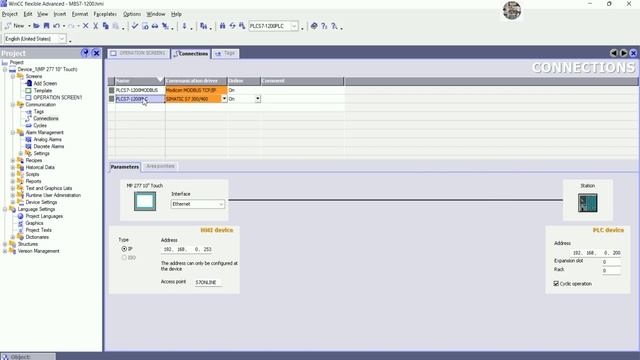Open OPERATION SCREEN1 in project tree
The image size is (640, 360).
click(x=58, y=97)
